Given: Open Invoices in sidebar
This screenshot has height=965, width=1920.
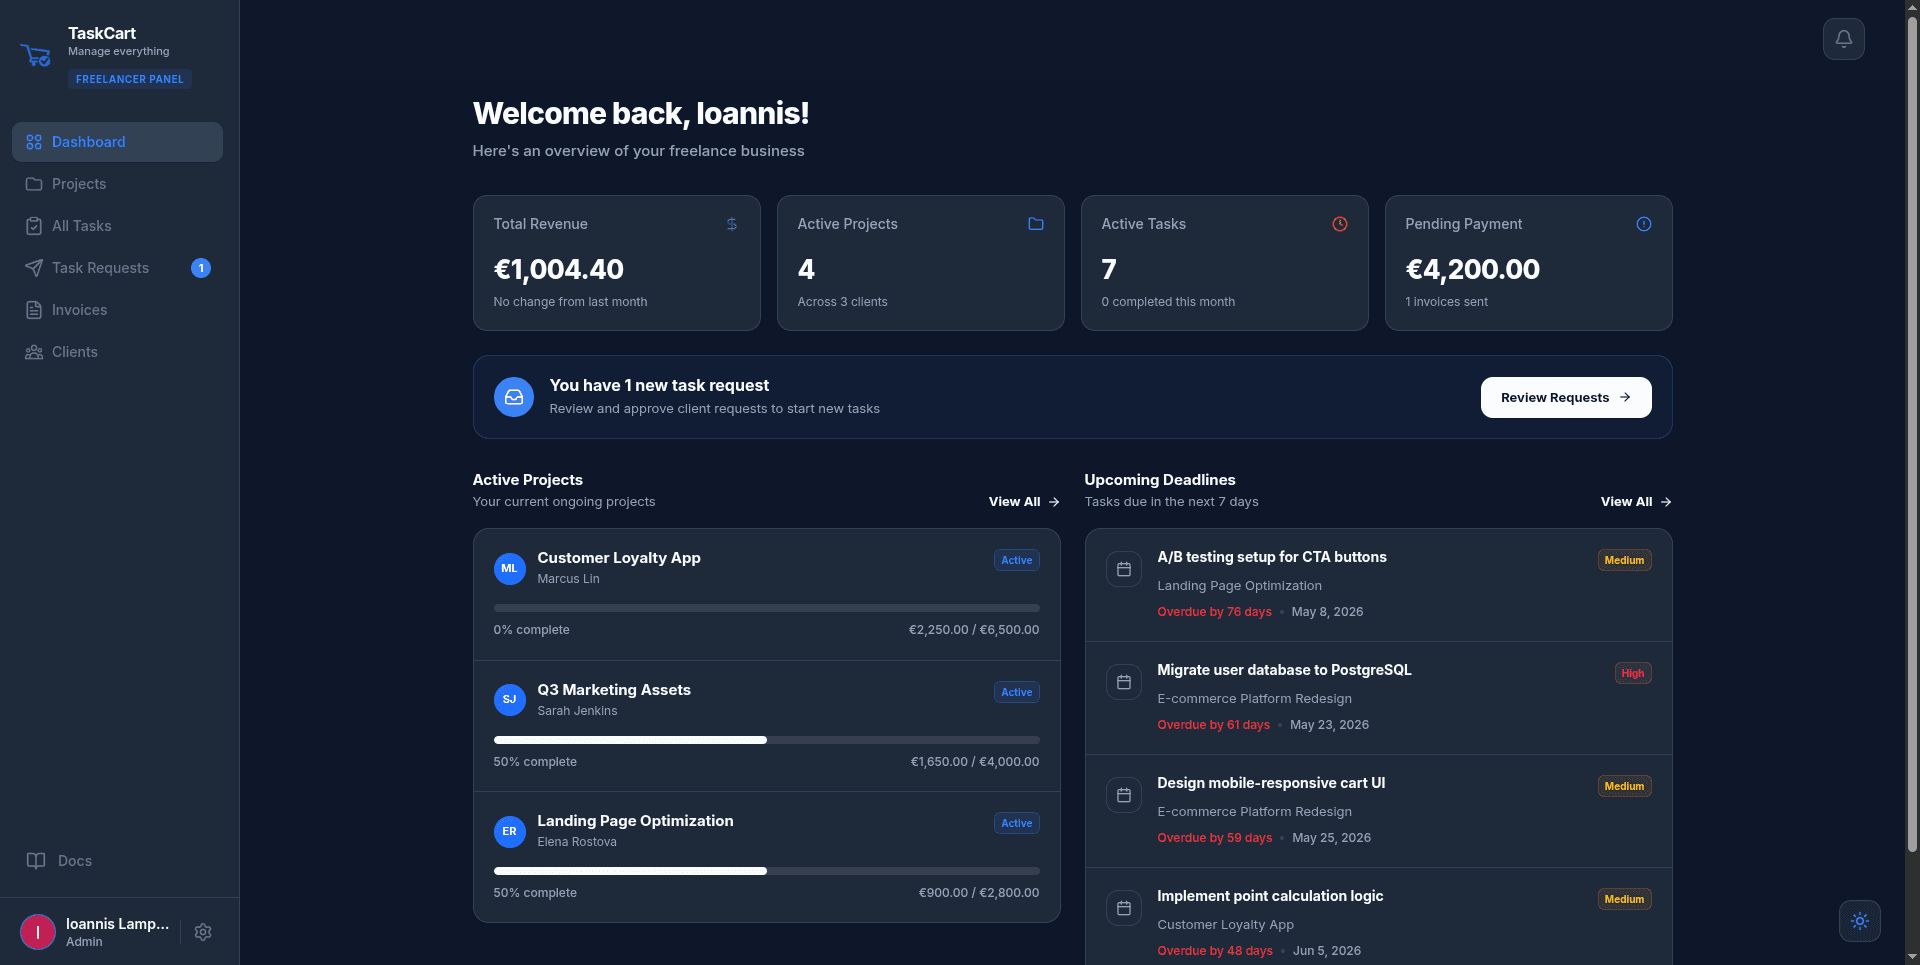Looking at the screenshot, I should point(117,310).
